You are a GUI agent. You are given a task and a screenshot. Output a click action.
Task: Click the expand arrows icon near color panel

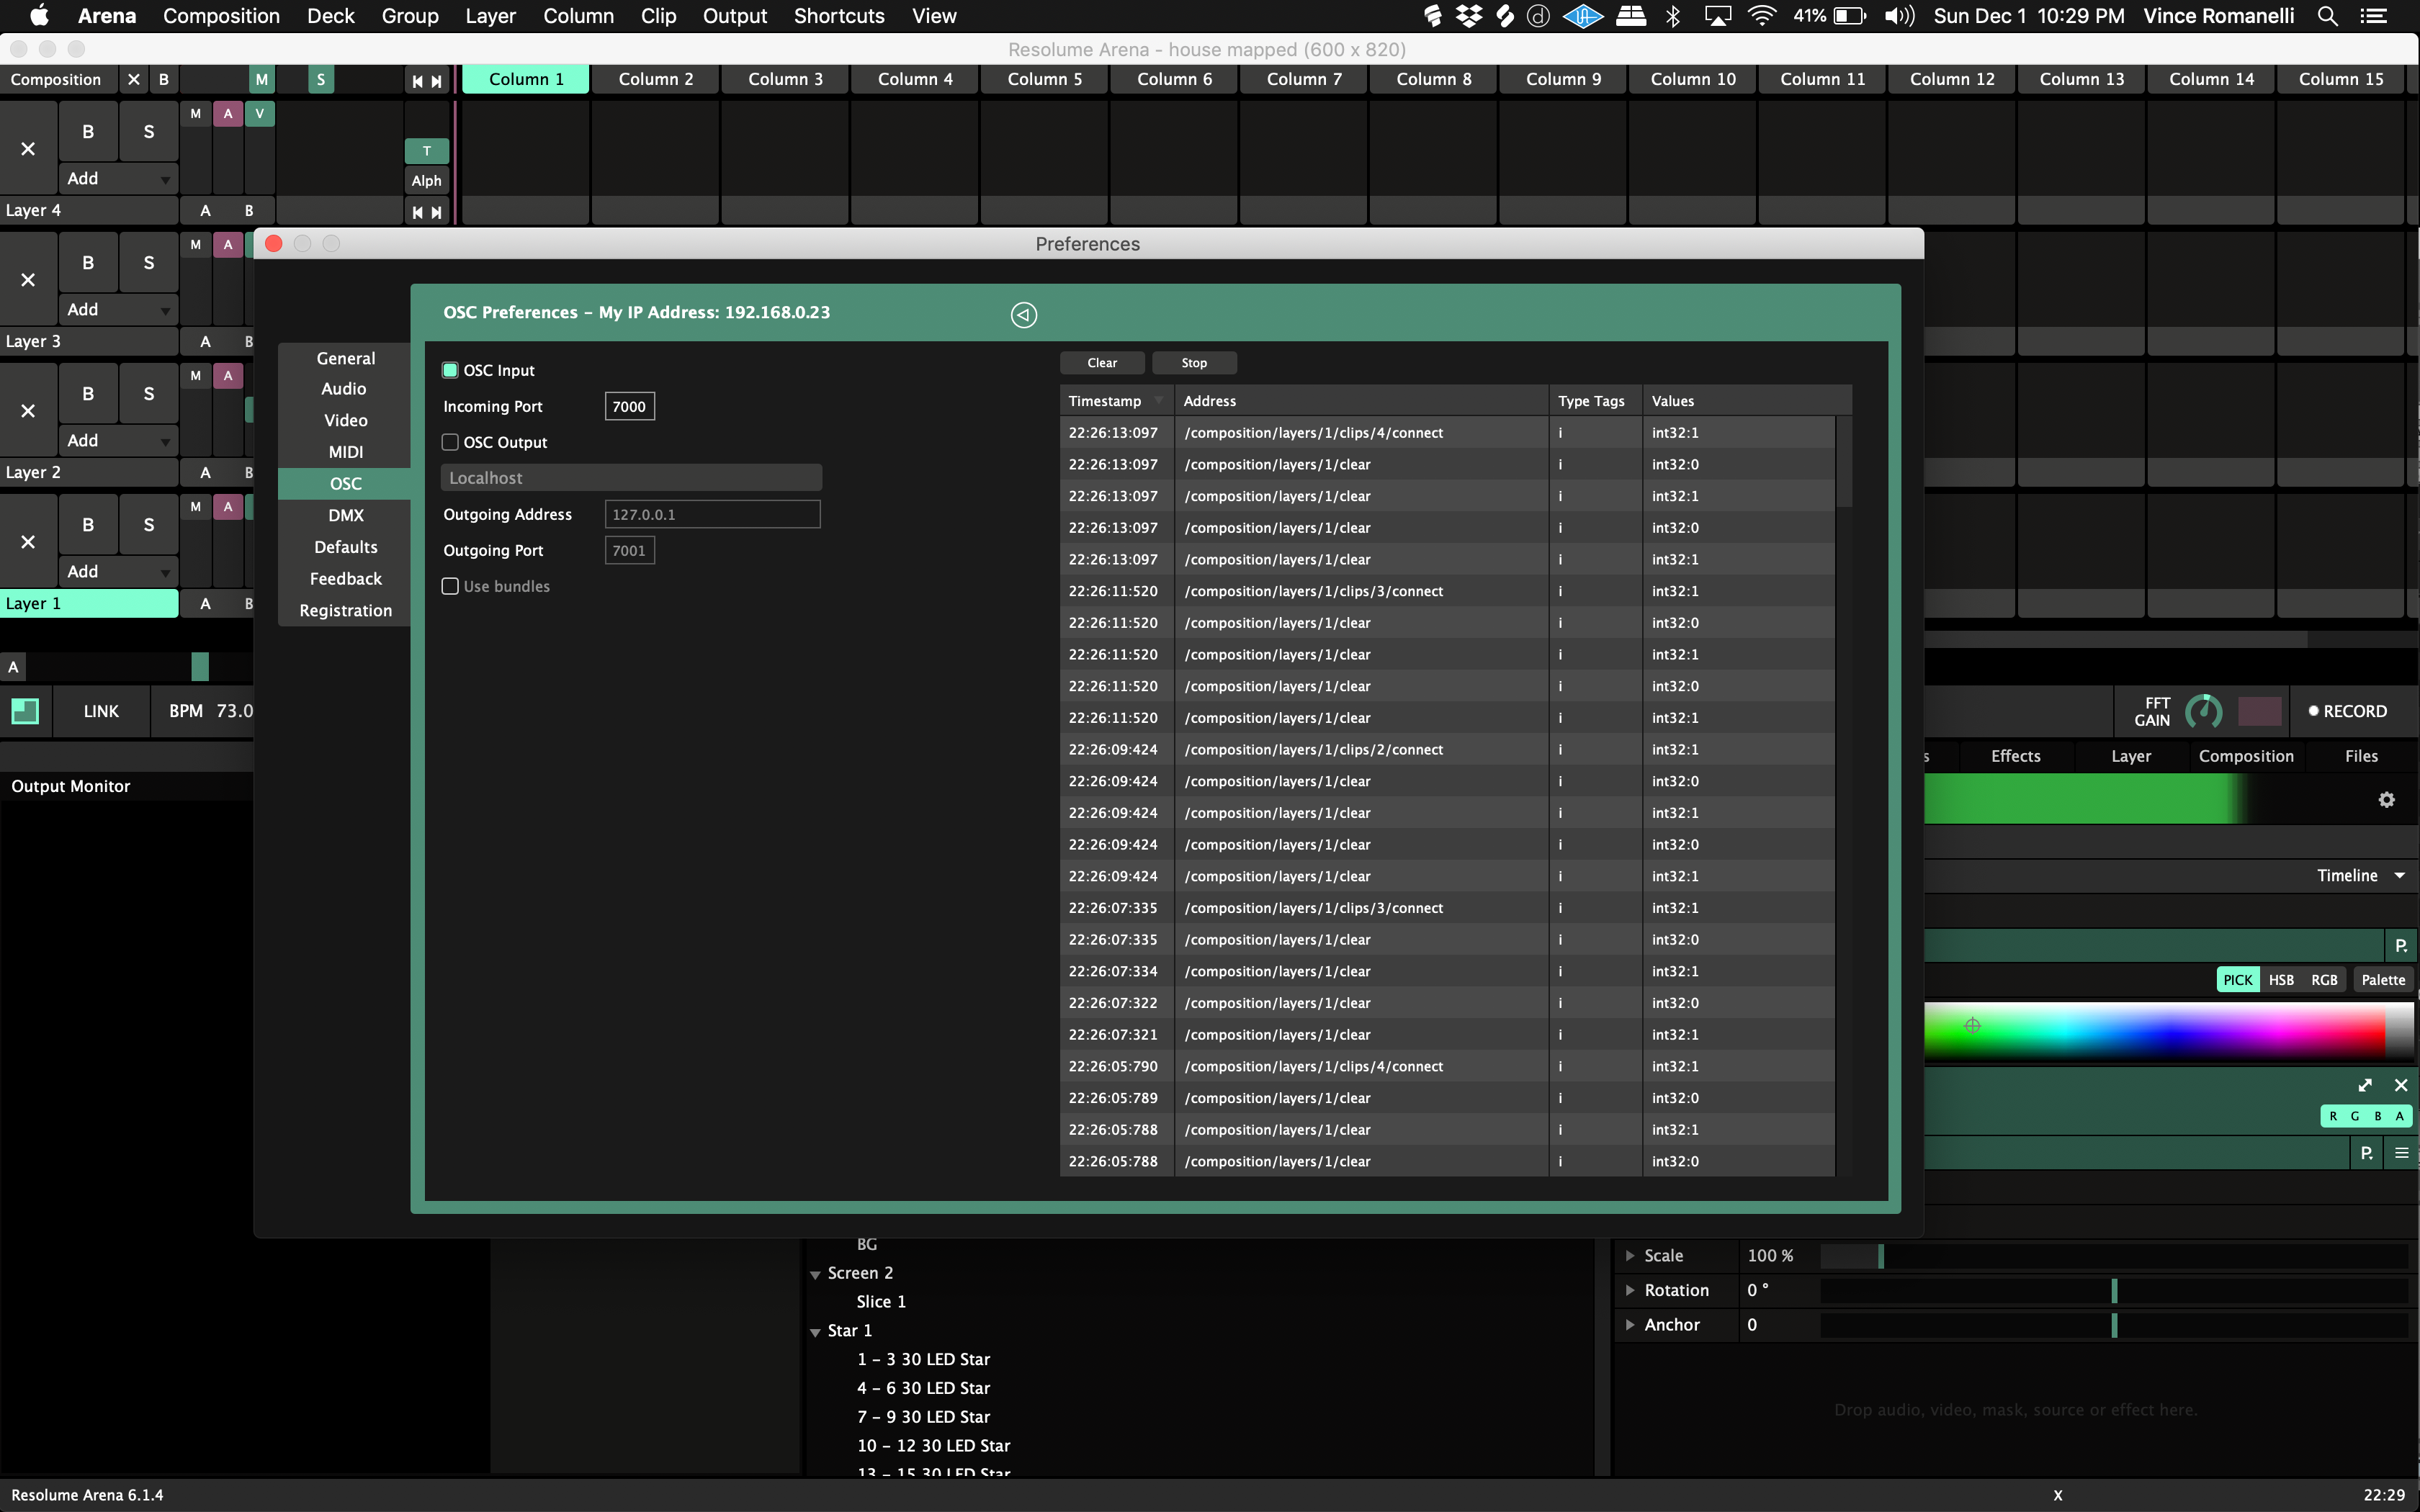[x=2365, y=1085]
